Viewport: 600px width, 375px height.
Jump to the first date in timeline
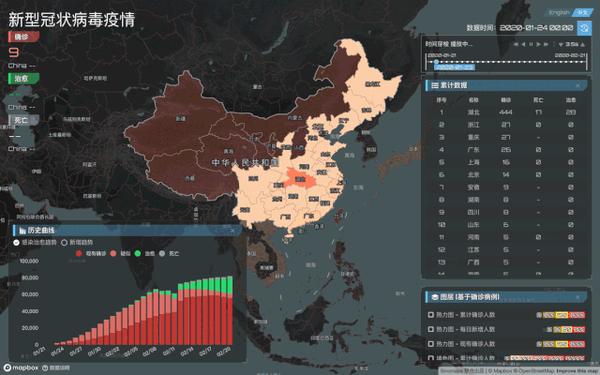[x=516, y=44]
